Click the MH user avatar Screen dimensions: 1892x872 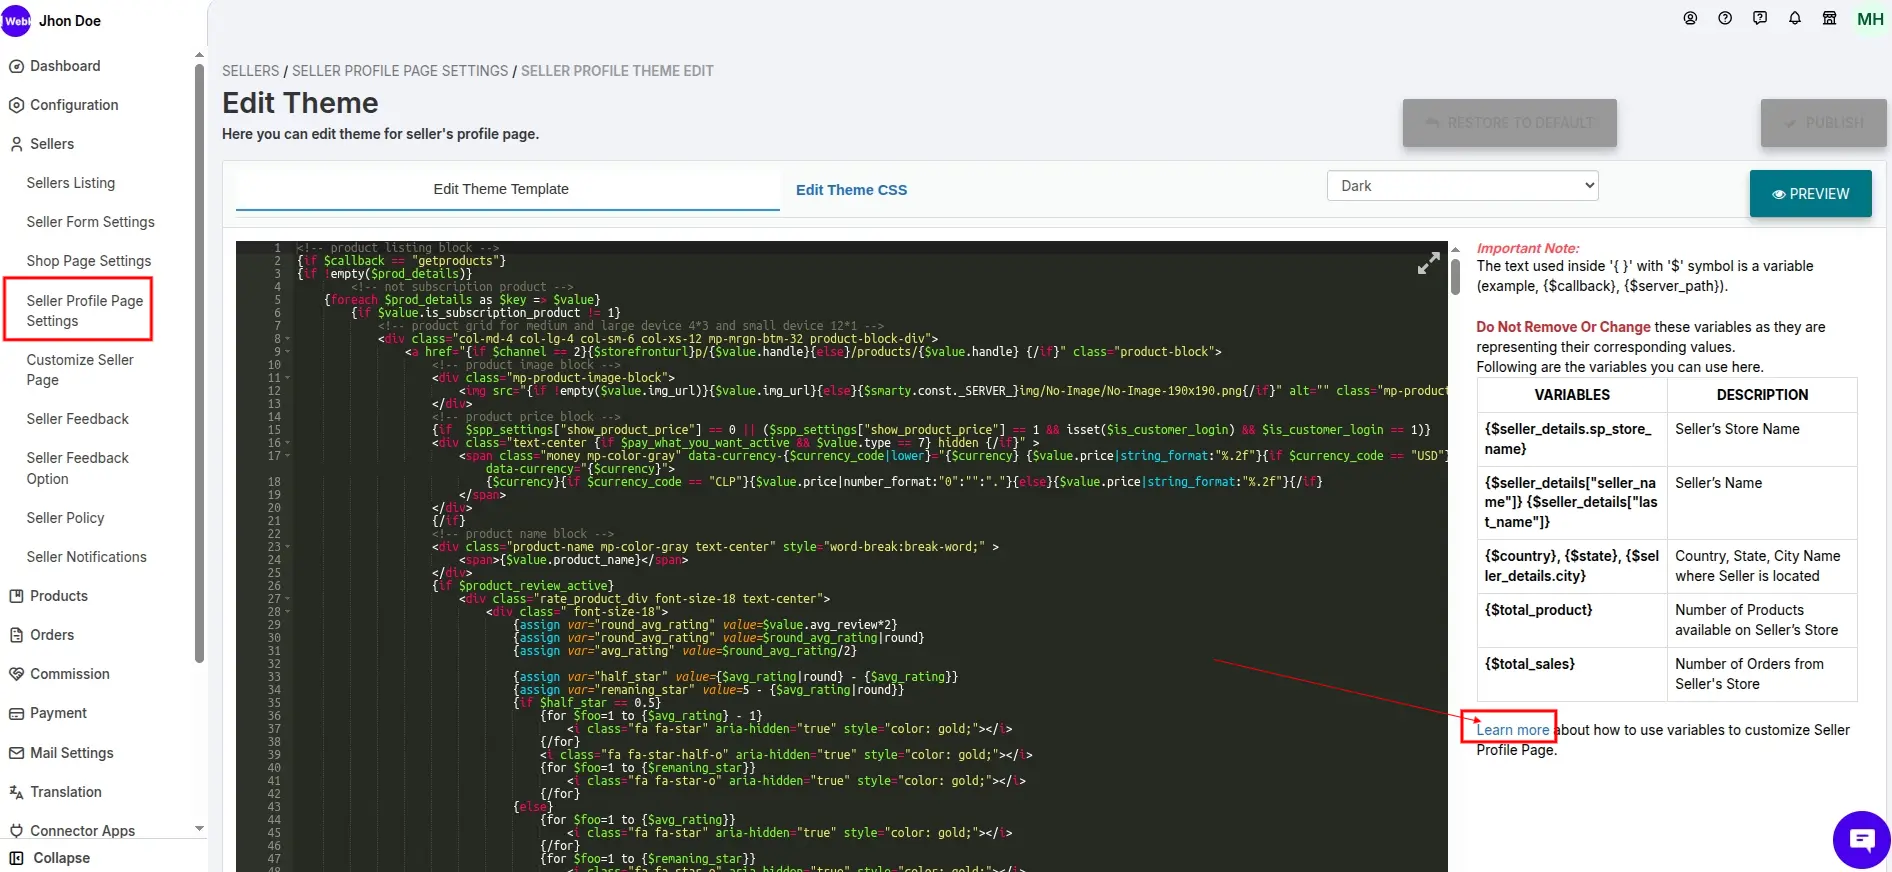[x=1869, y=19]
